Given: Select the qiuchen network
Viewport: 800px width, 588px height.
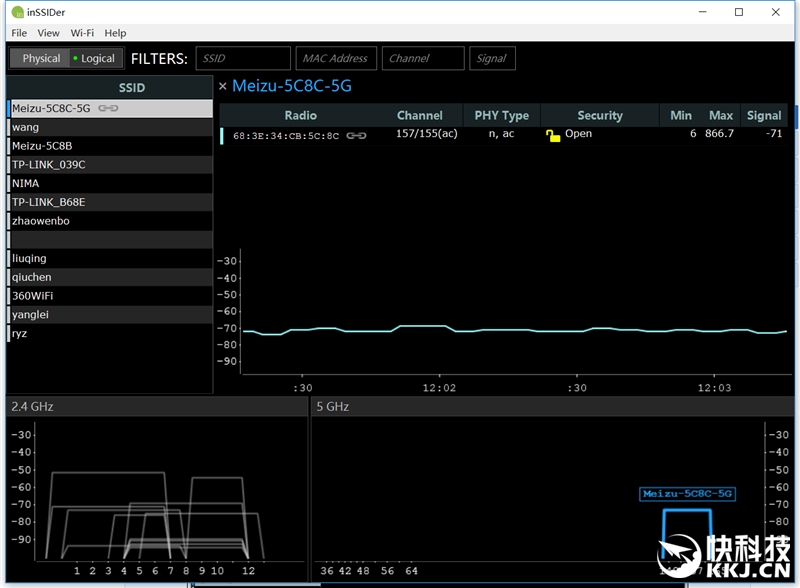Looking at the screenshot, I should [x=110, y=277].
